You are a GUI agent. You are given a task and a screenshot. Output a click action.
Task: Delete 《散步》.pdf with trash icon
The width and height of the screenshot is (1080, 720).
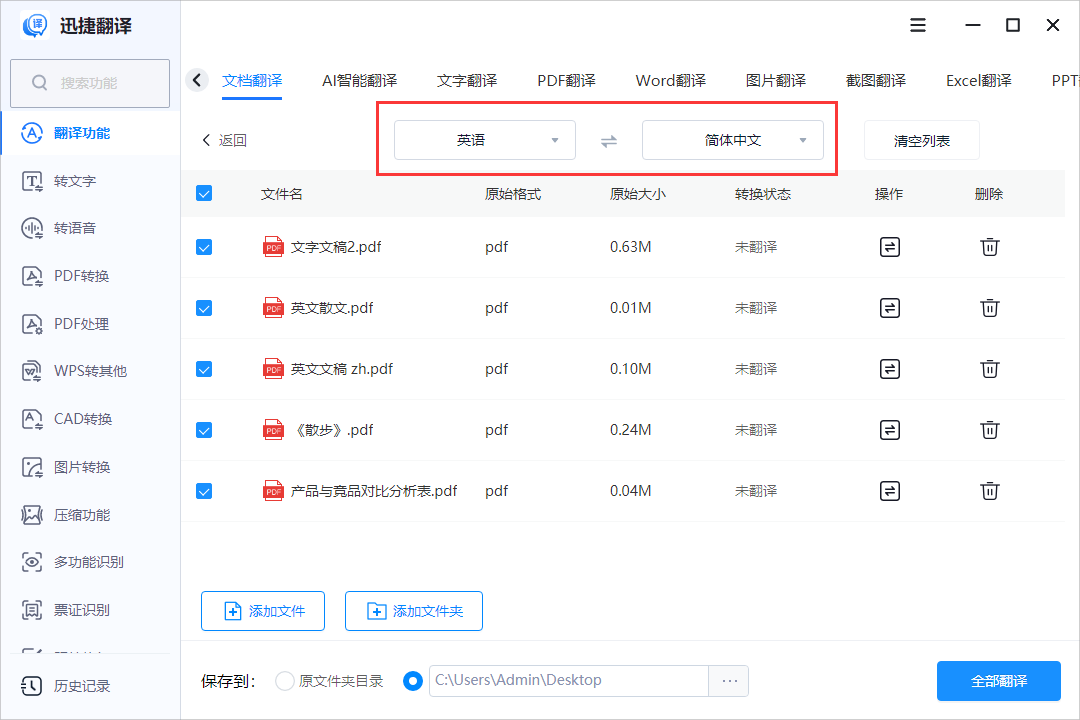click(990, 430)
